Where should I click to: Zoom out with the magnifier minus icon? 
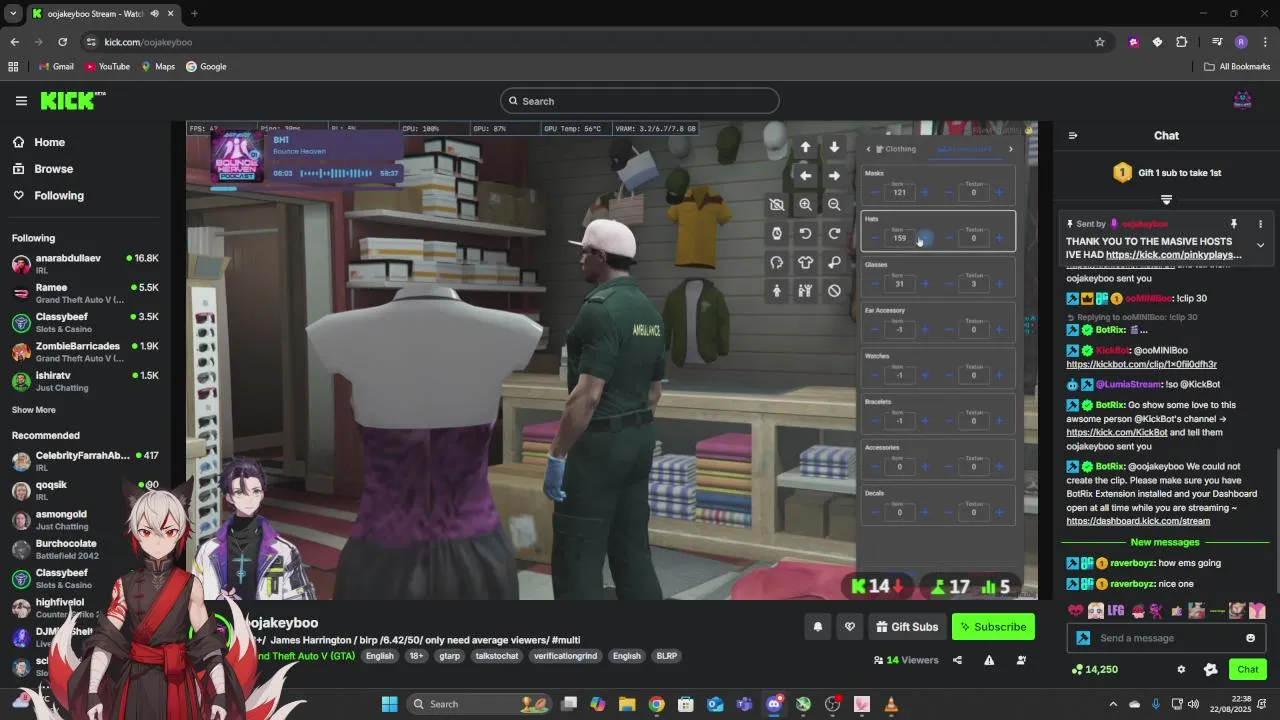pos(834,204)
